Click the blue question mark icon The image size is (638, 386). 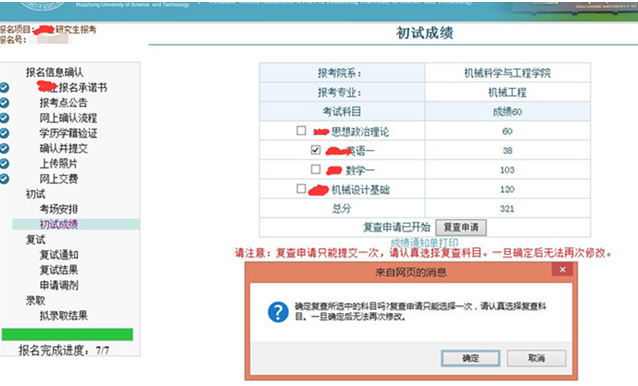click(x=278, y=312)
